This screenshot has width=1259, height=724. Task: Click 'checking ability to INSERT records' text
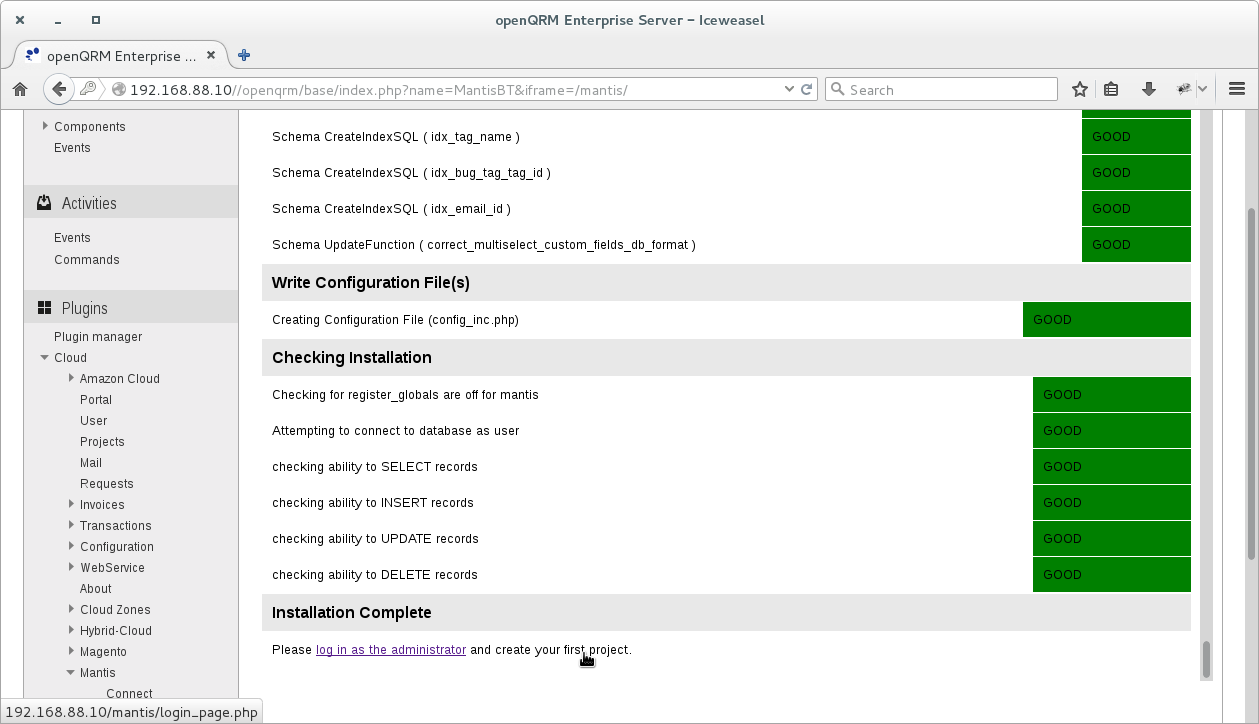[x=373, y=503]
